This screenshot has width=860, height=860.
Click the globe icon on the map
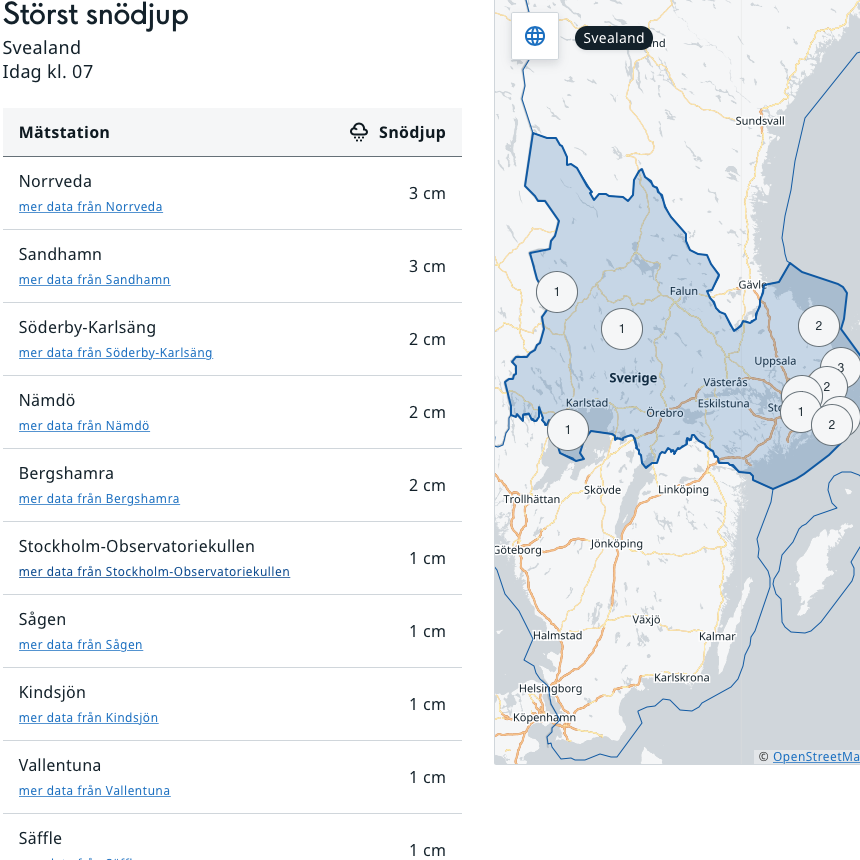pos(535,36)
